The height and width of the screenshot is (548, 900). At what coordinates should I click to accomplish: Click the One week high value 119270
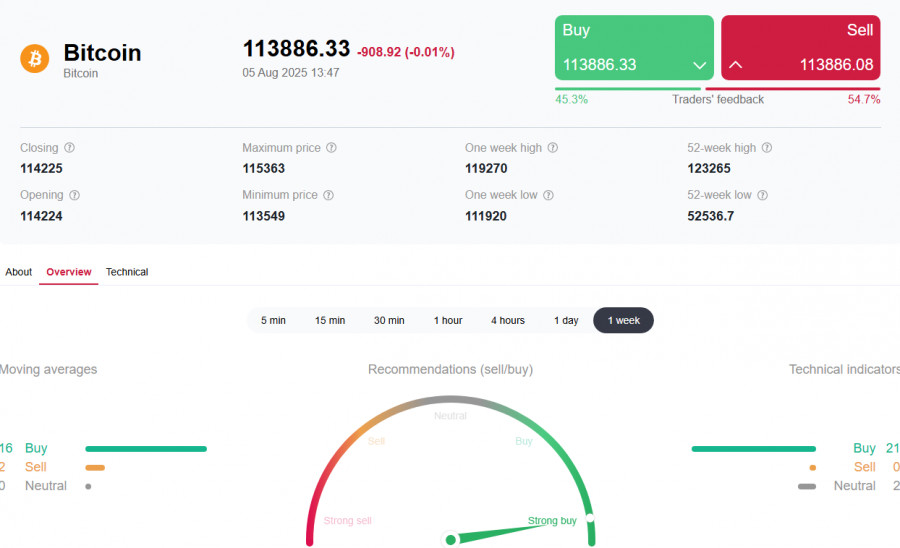coord(486,169)
